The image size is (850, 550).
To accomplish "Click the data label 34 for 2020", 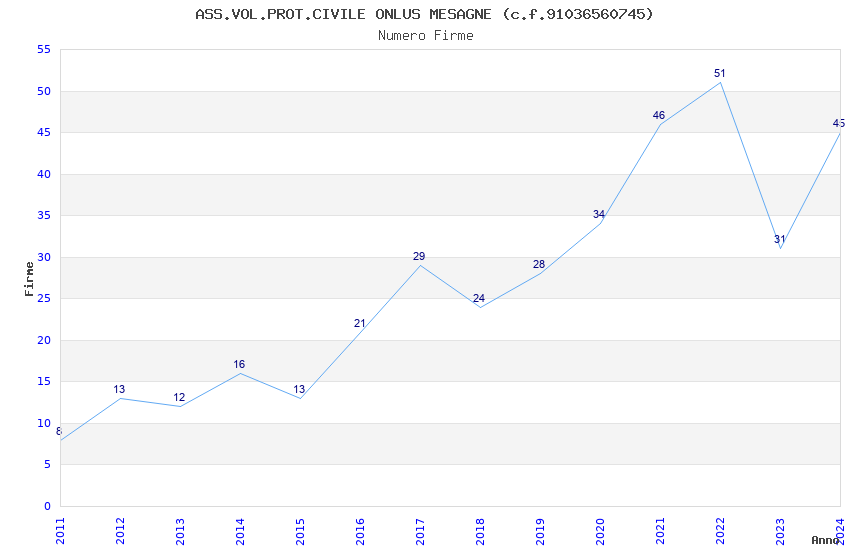I will pyautogui.click(x=599, y=215).
